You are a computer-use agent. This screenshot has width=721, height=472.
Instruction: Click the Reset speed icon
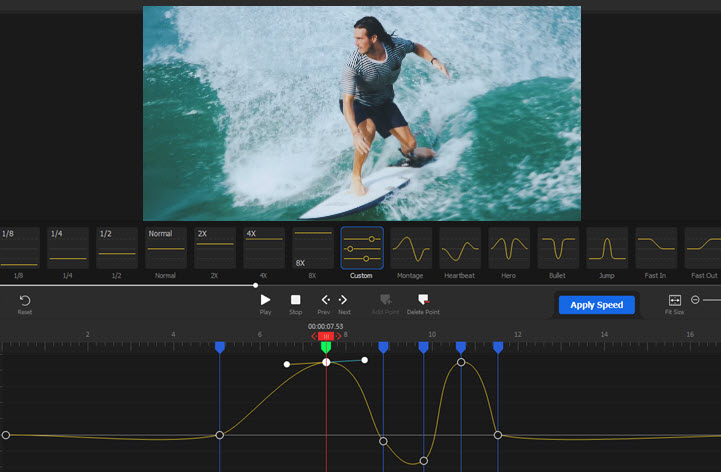pyautogui.click(x=25, y=300)
